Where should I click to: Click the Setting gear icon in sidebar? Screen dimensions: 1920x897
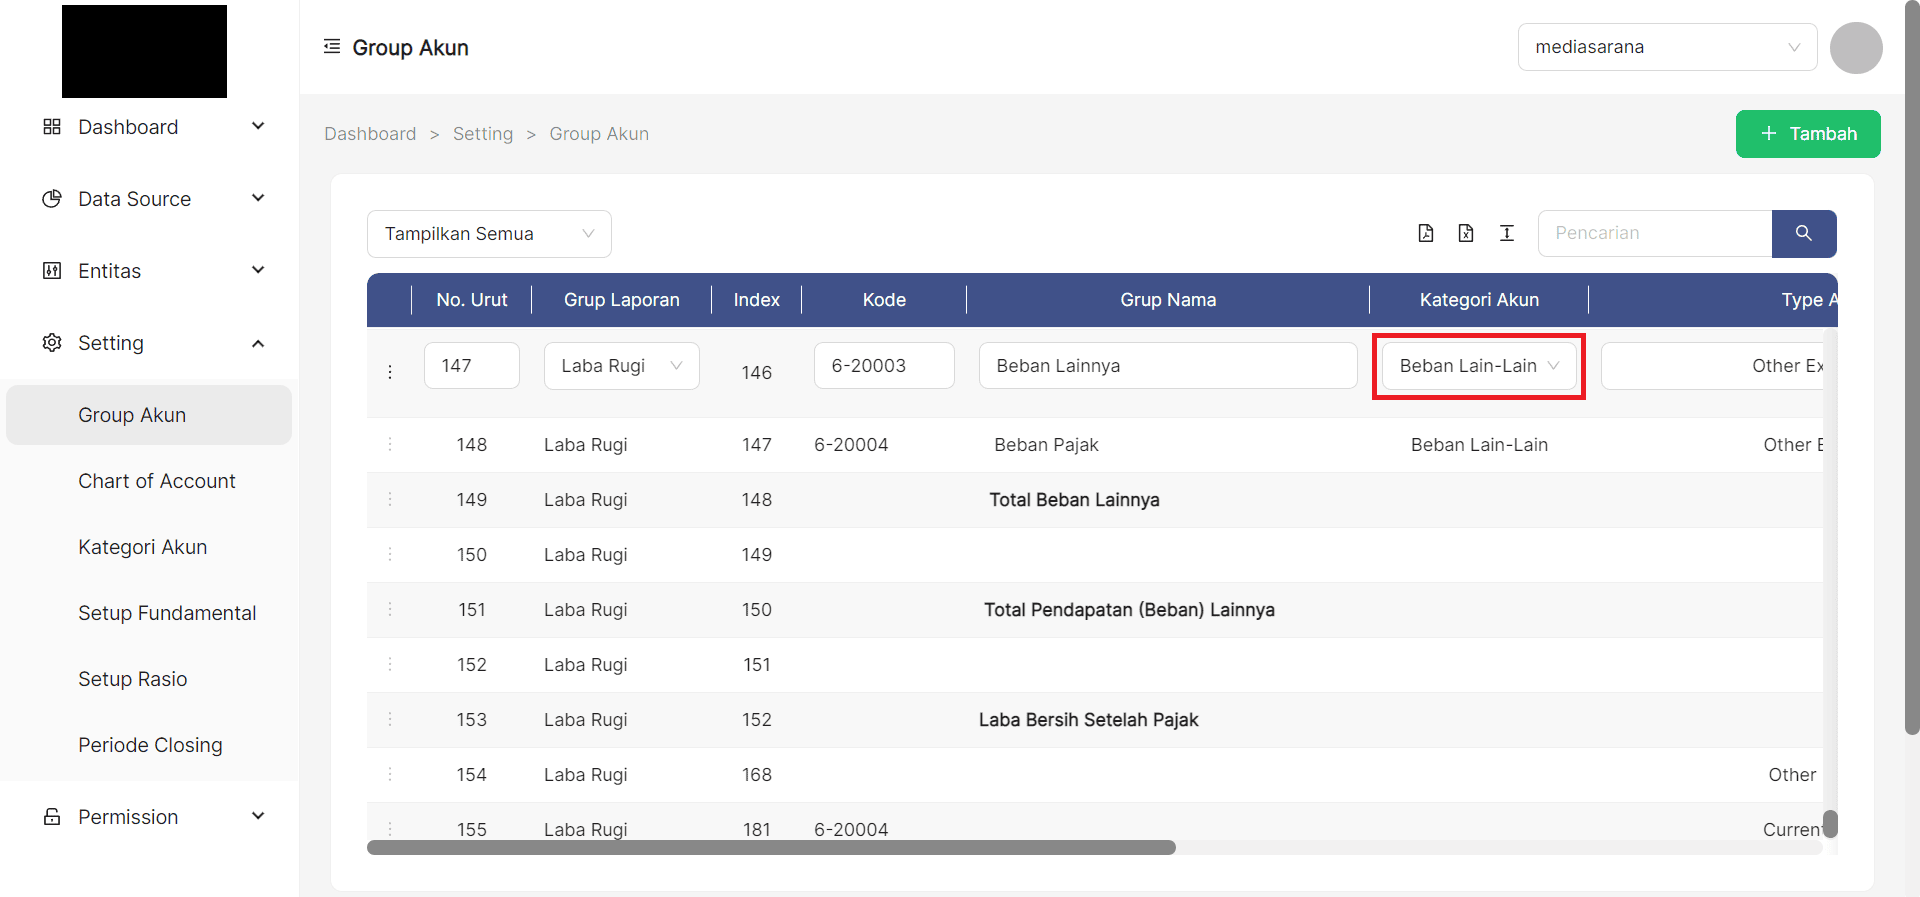pos(52,343)
